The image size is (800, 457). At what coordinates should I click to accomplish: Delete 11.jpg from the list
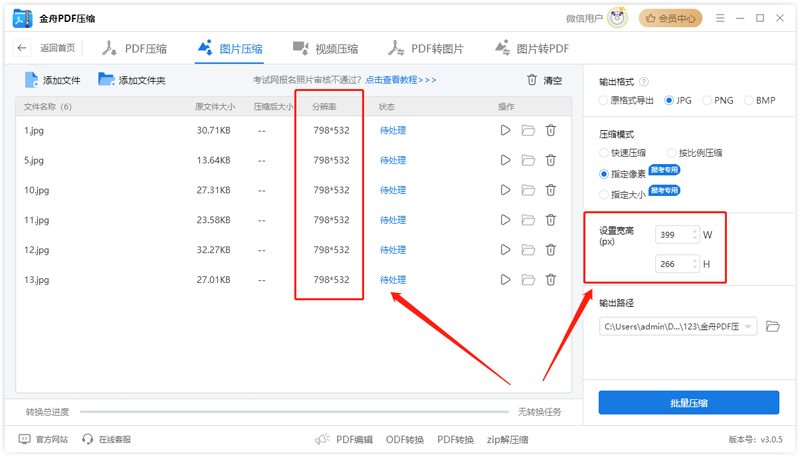[551, 220]
